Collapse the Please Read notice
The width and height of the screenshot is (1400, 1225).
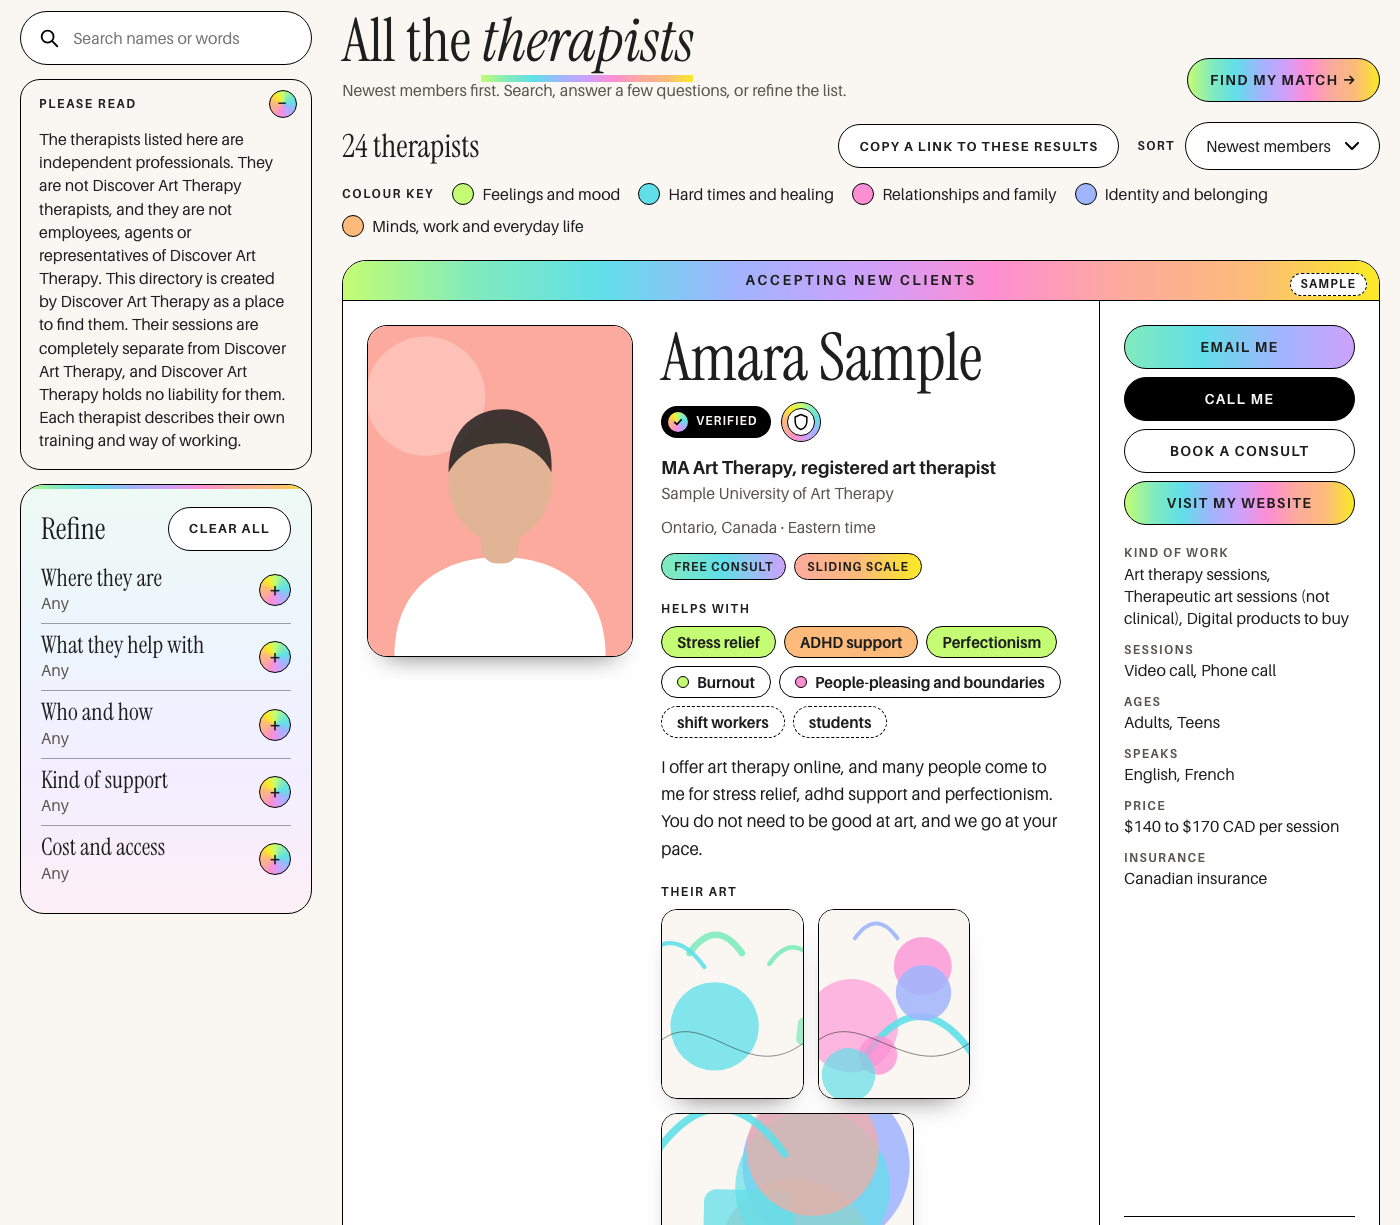click(x=283, y=103)
